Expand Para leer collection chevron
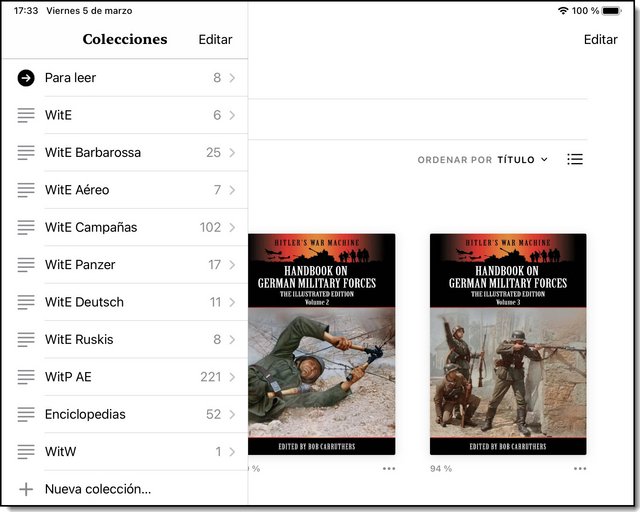640x512 pixels. click(232, 78)
